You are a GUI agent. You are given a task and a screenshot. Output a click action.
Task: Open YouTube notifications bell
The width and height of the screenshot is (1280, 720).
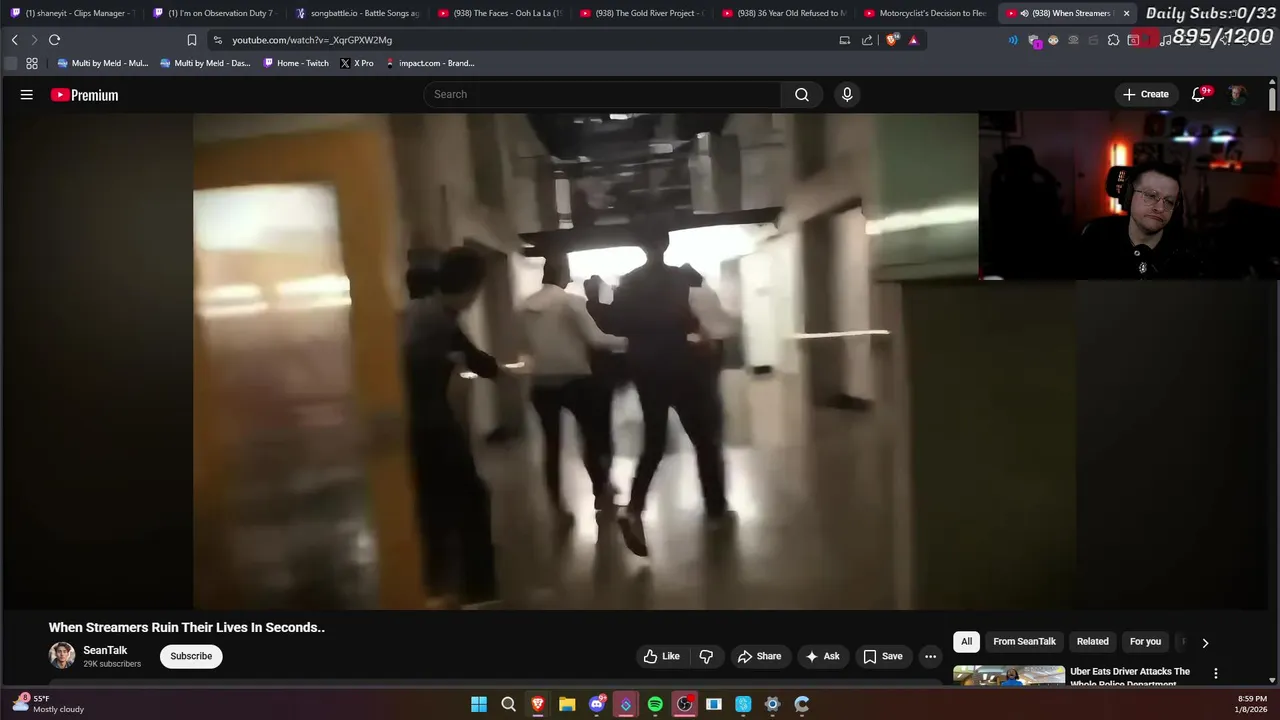[1198, 94]
